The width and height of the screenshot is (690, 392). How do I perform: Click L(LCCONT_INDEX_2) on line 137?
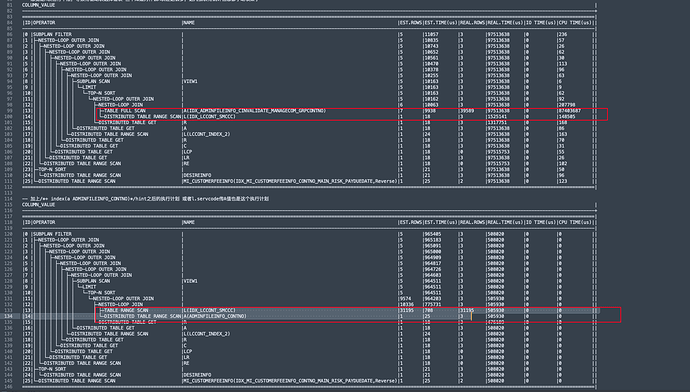(x=207, y=334)
